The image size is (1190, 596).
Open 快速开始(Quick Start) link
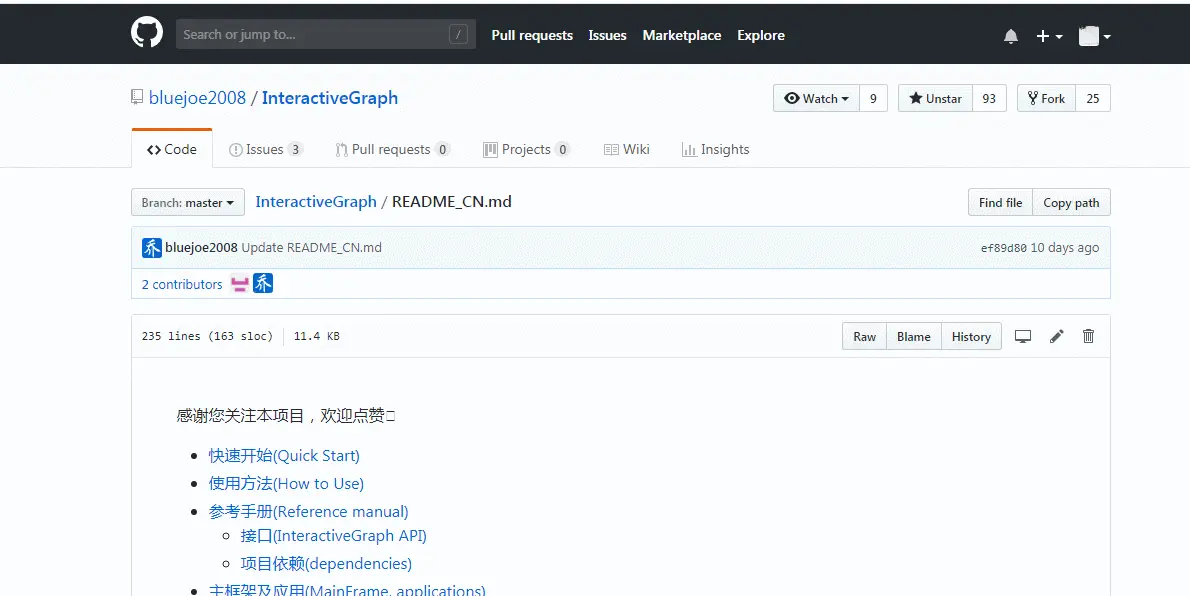pyautogui.click(x=284, y=456)
